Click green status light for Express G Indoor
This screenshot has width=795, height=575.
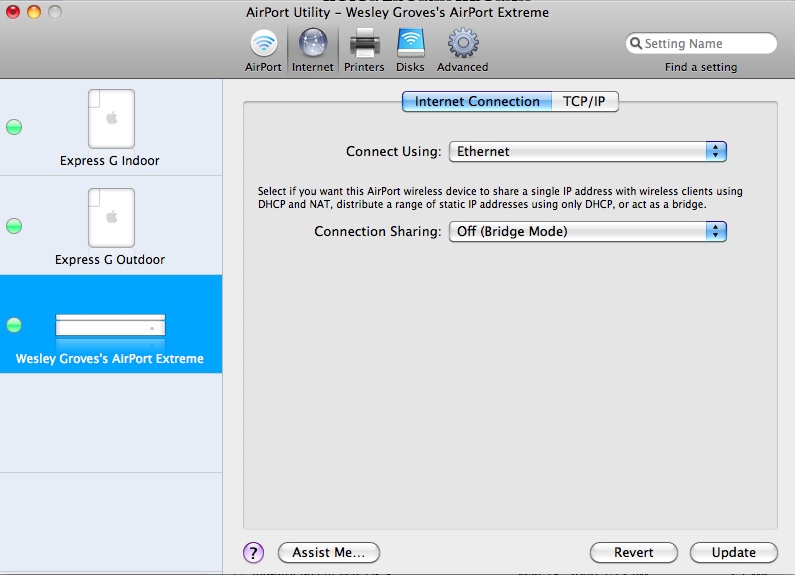14,127
